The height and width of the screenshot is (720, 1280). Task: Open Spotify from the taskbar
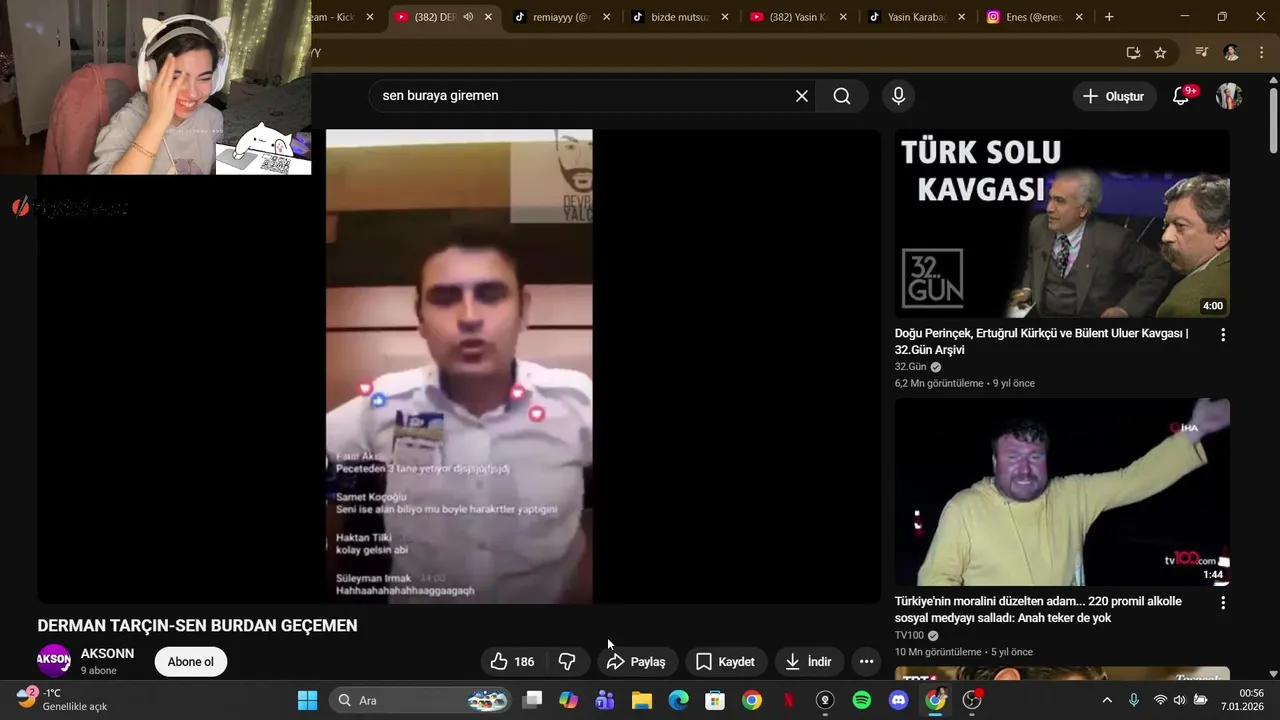(862, 700)
